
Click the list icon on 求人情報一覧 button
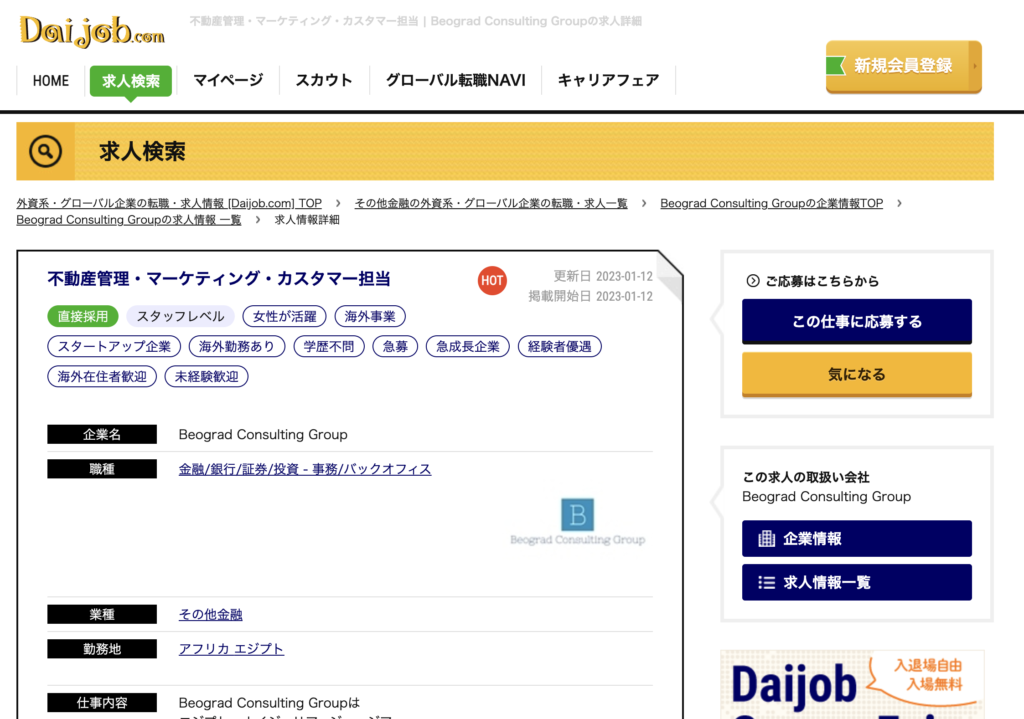point(766,583)
